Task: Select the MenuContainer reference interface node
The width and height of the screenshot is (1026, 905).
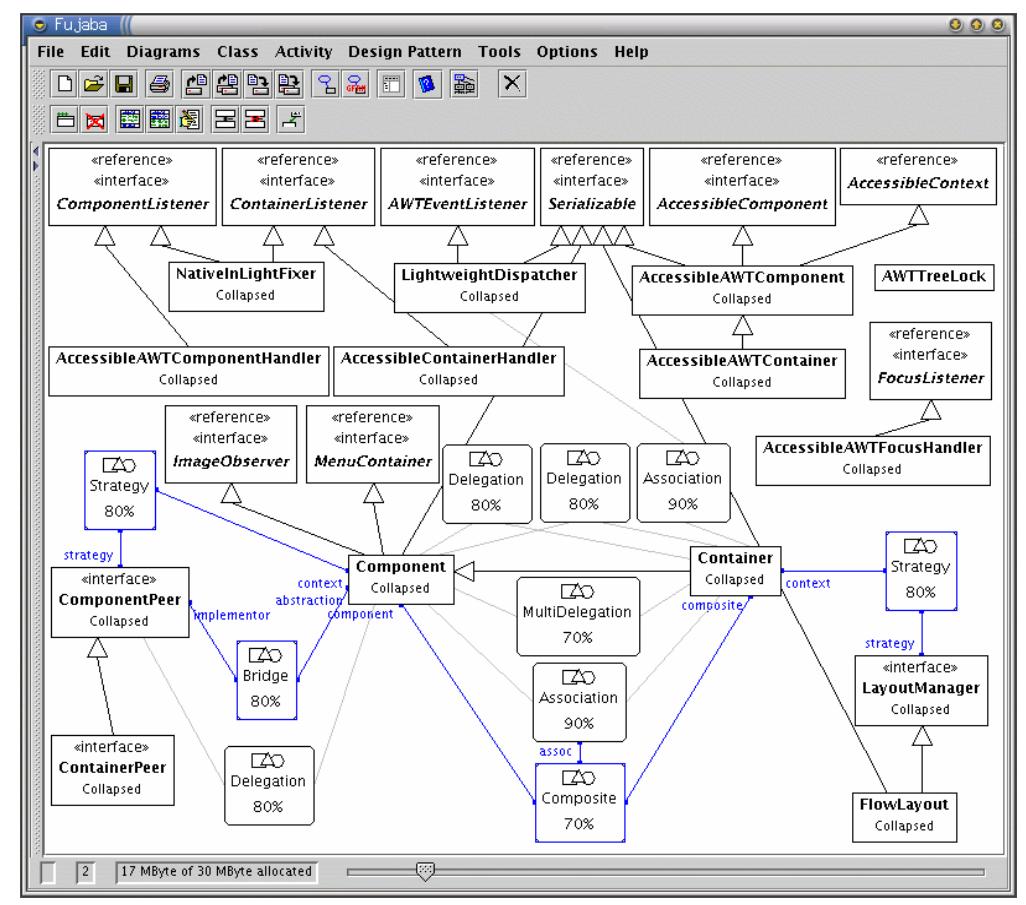Action: 373,444
